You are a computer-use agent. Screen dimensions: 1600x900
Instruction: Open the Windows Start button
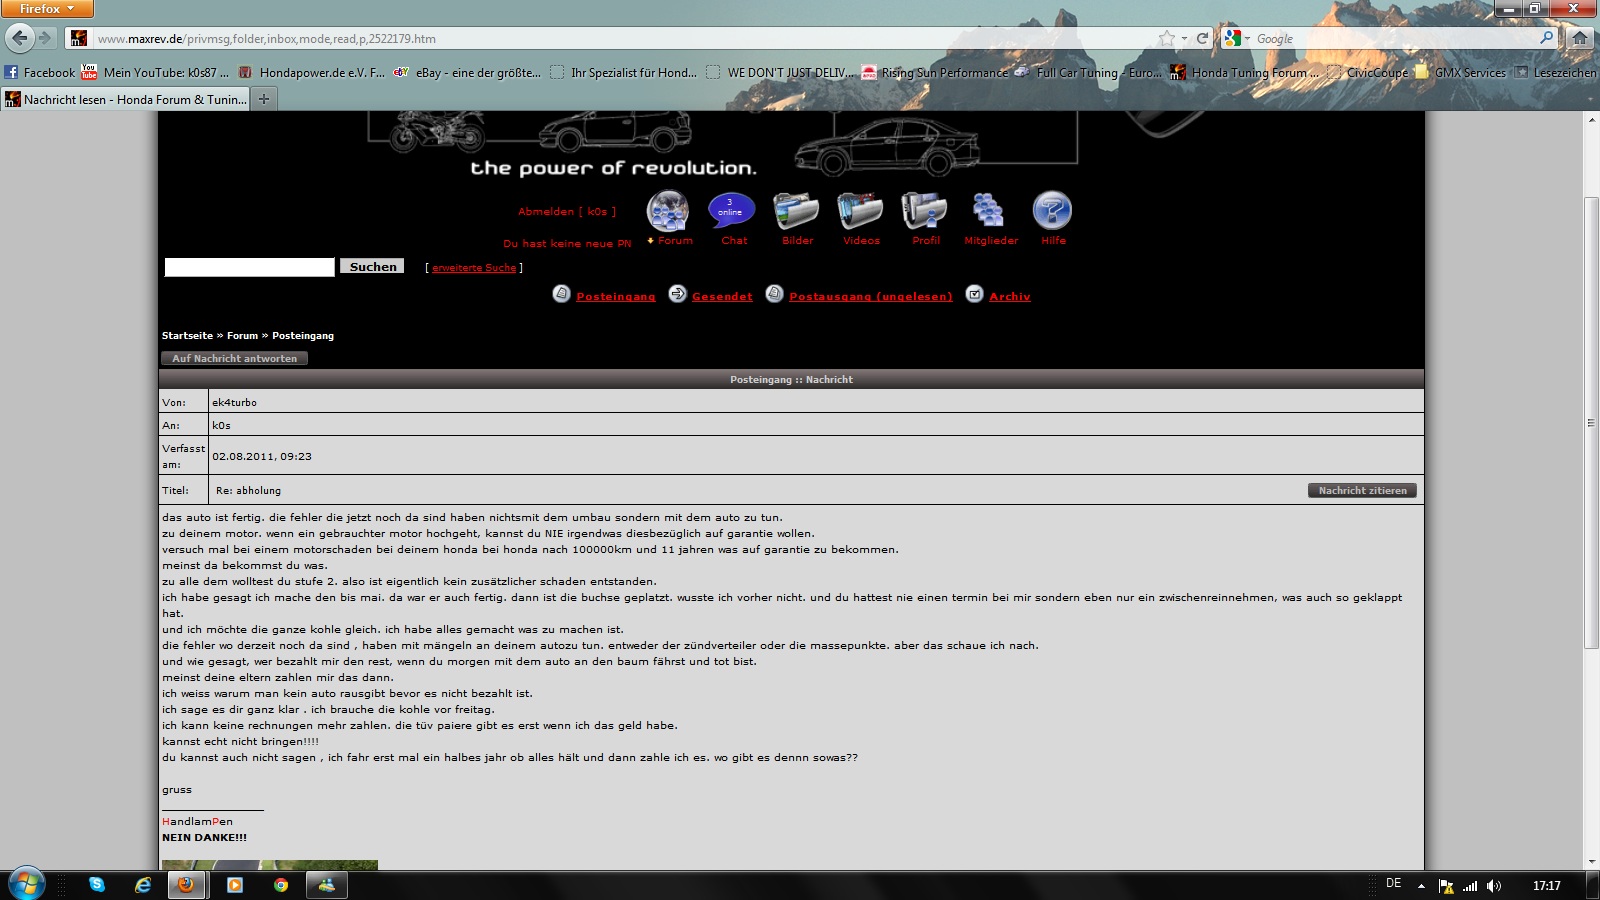[x=26, y=885]
